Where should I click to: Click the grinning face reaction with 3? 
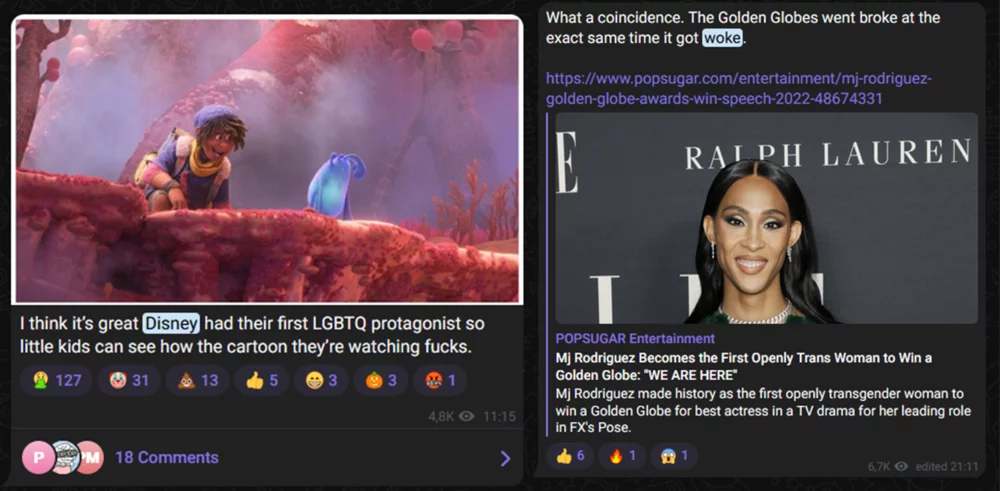(321, 381)
